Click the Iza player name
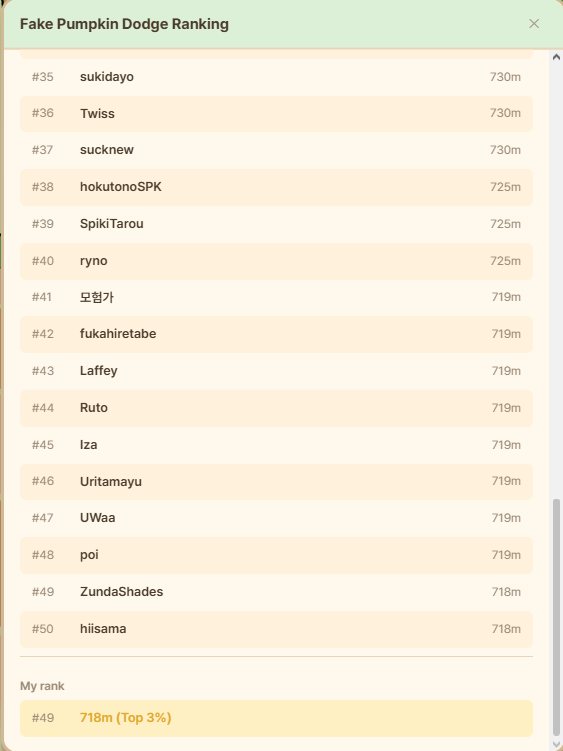 [89, 444]
